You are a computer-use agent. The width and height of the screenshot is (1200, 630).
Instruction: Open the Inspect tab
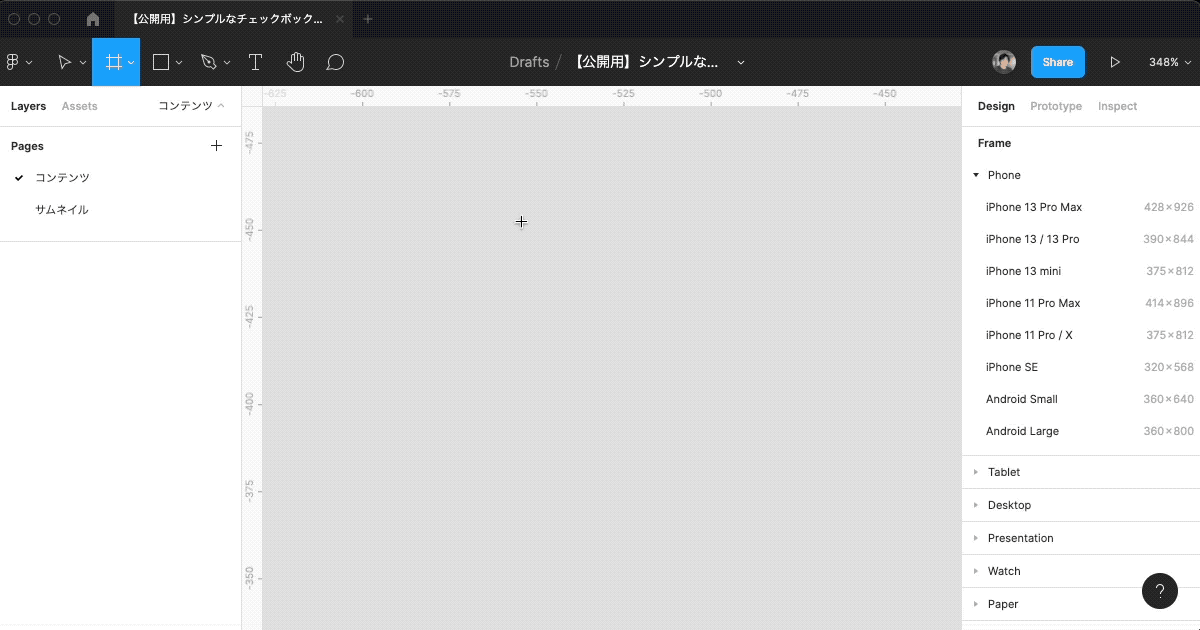click(x=1117, y=105)
